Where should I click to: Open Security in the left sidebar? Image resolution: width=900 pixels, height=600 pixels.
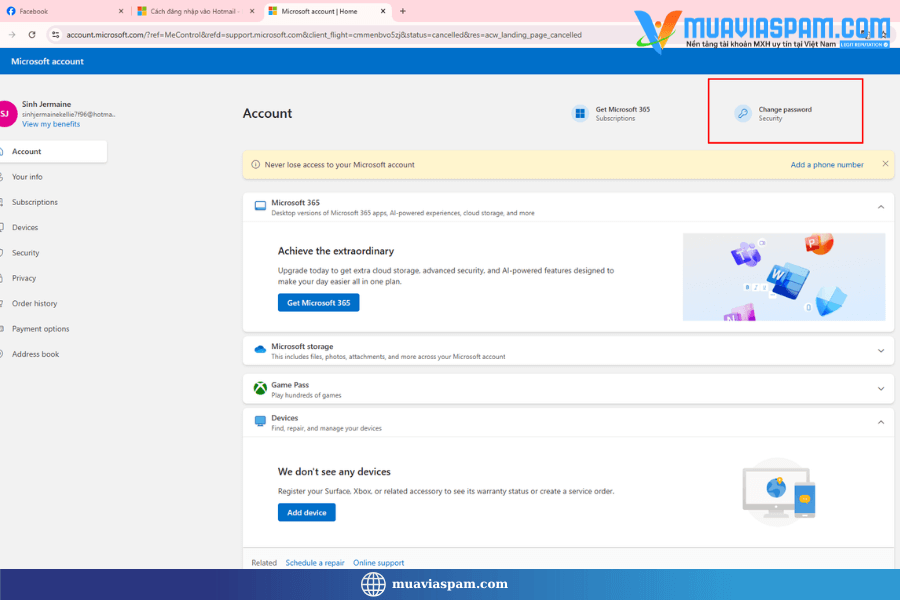[x=26, y=253]
